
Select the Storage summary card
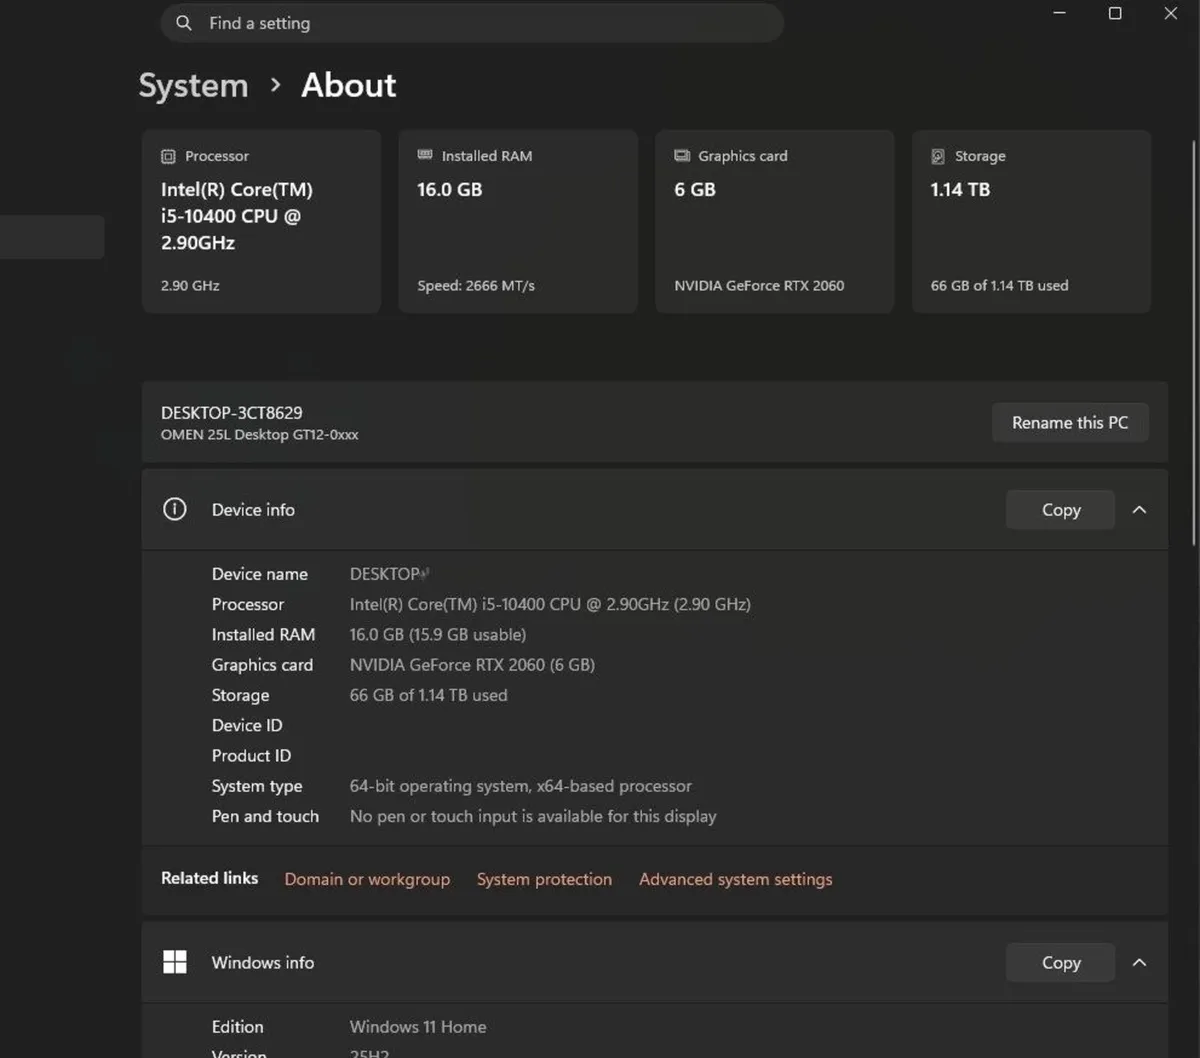[x=1031, y=221]
